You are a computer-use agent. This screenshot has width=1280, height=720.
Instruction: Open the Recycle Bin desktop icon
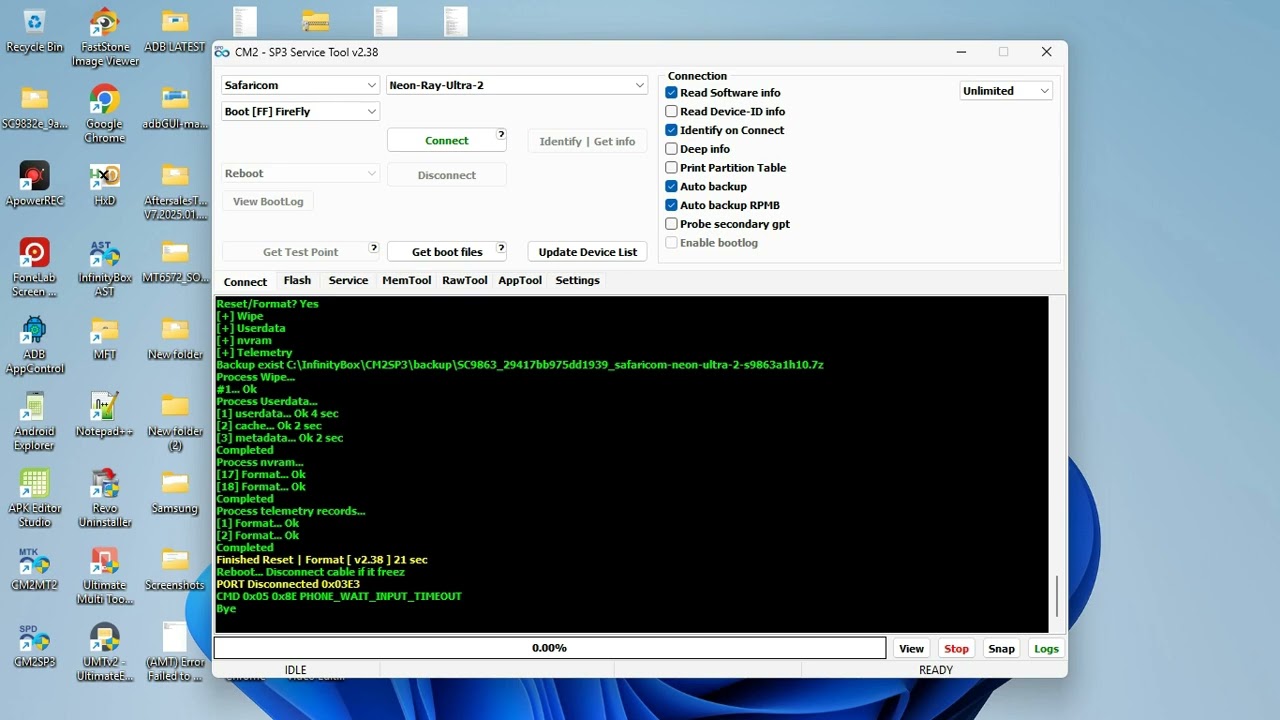34,31
